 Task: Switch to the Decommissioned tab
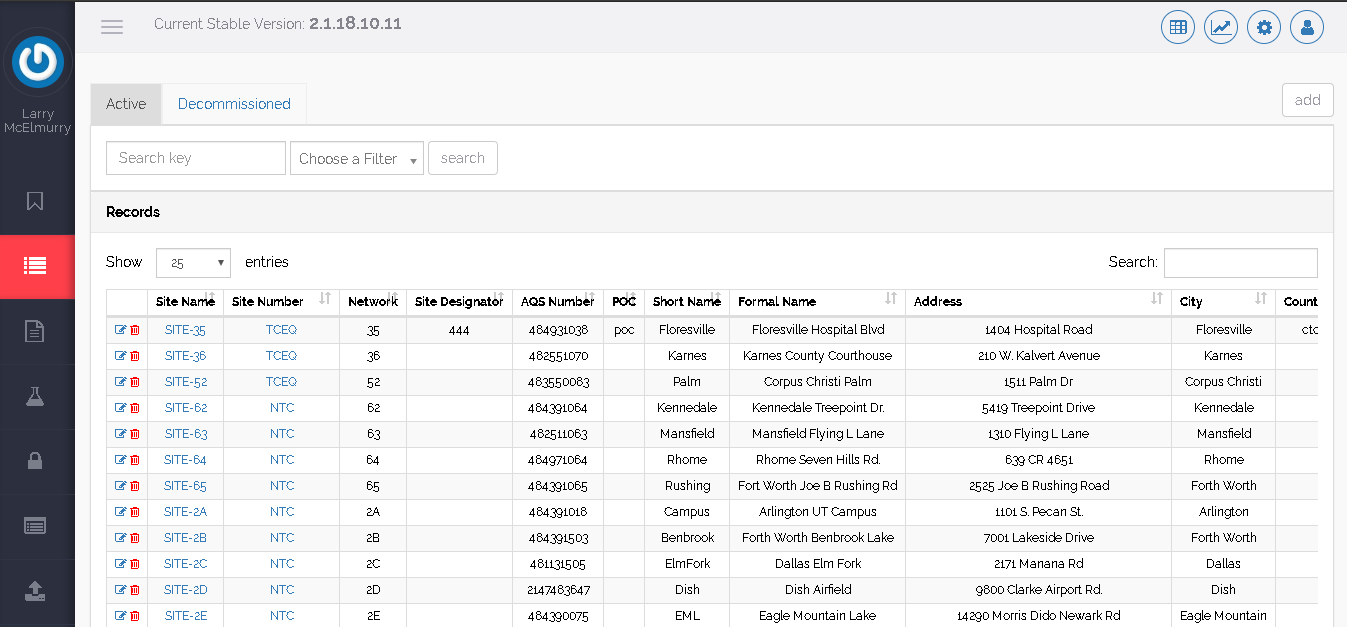pyautogui.click(x=234, y=104)
